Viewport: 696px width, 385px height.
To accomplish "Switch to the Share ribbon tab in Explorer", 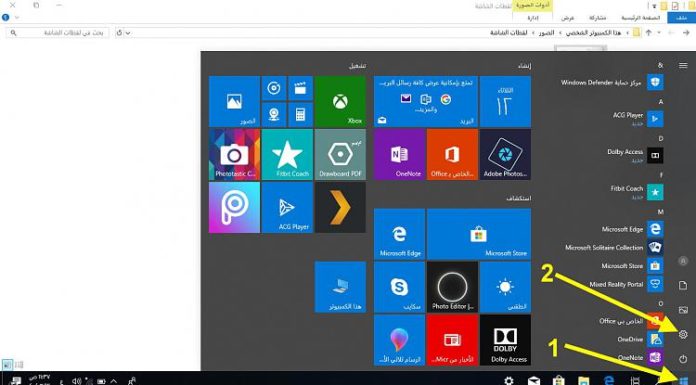I will [x=597, y=18].
